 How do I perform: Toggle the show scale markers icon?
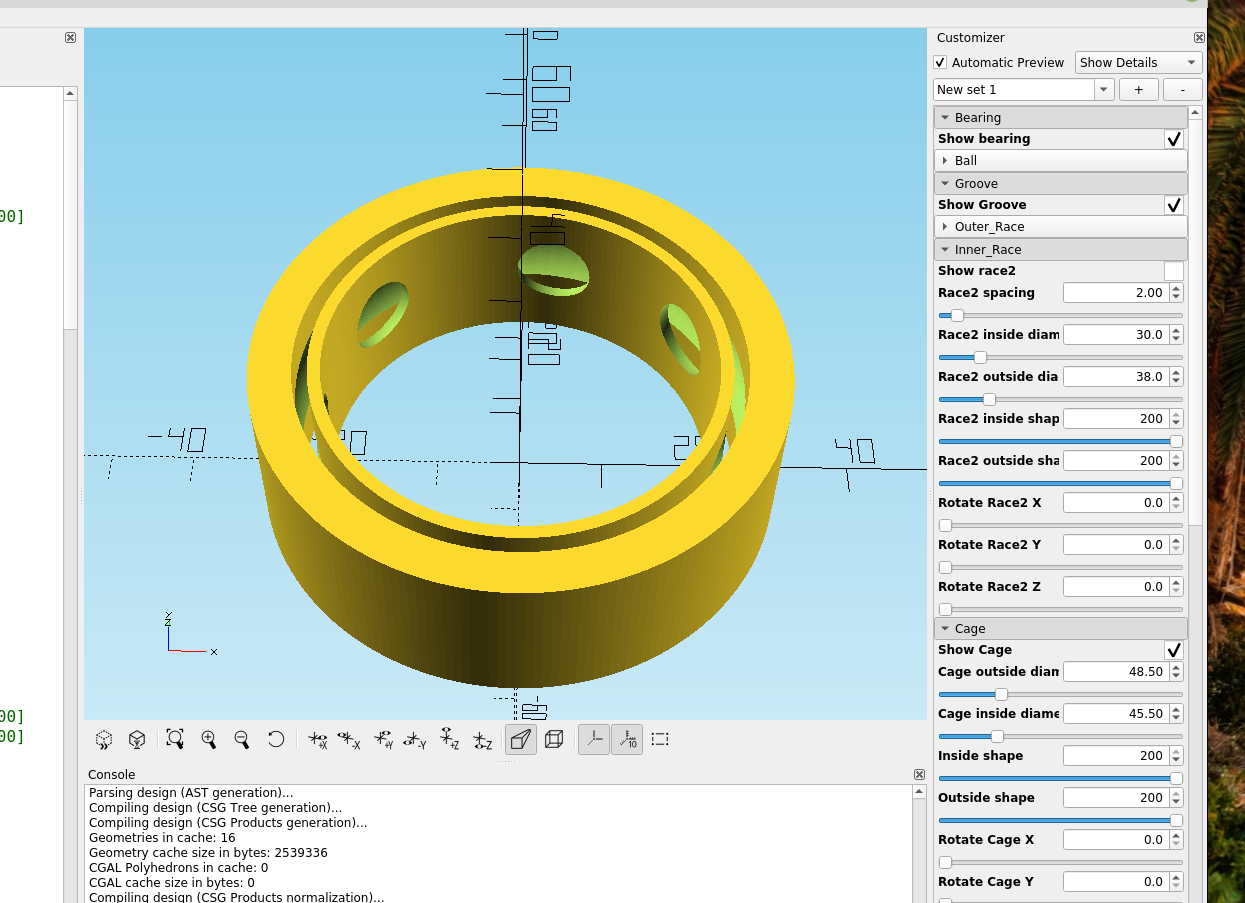coord(627,739)
